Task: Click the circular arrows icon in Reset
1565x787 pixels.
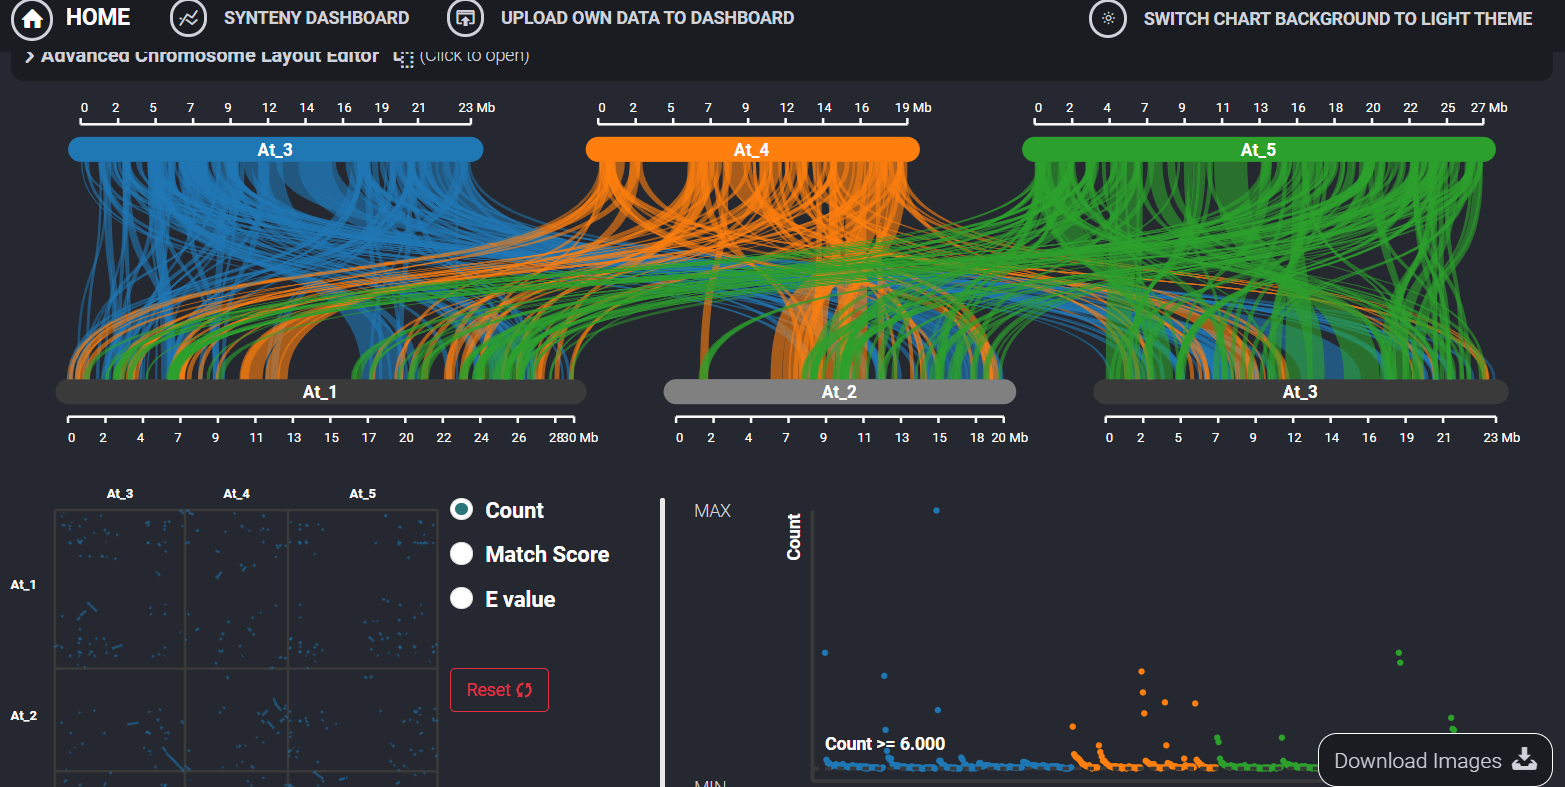Action: pos(524,690)
